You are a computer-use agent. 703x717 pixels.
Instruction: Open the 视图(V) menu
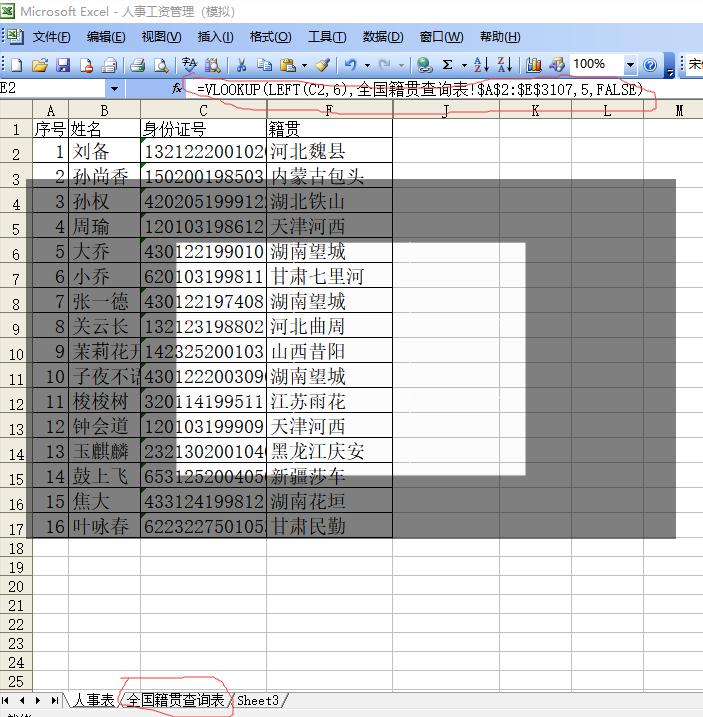161,37
